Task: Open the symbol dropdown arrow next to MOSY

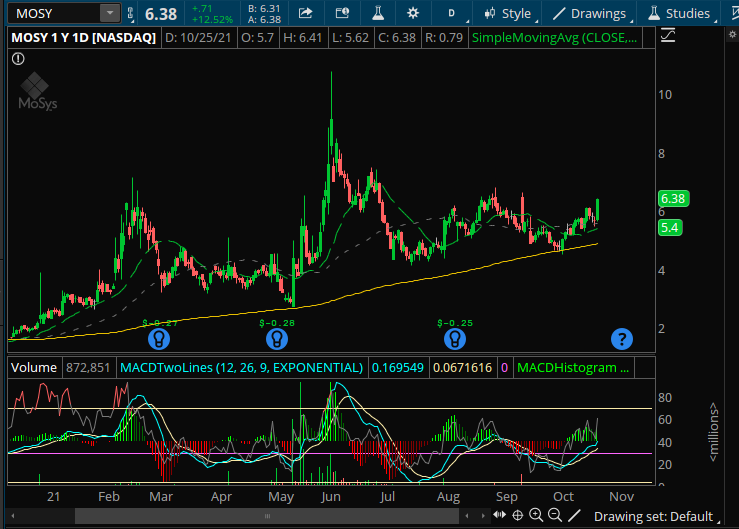Action: click(x=110, y=14)
